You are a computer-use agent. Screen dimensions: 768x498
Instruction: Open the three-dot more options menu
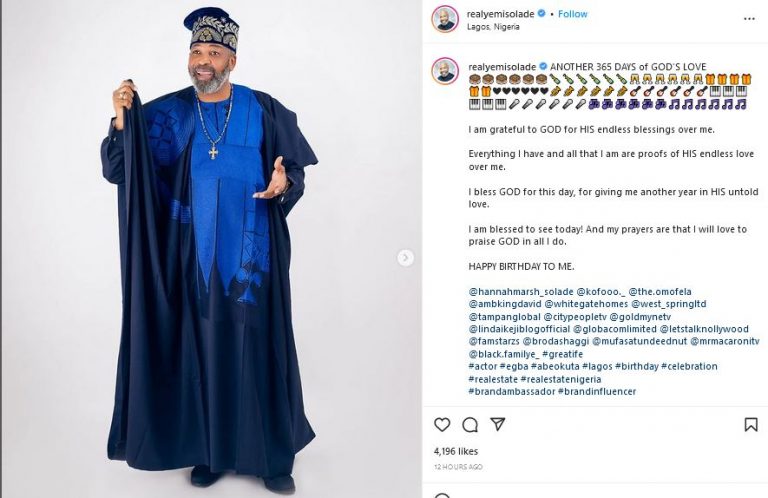[749, 18]
